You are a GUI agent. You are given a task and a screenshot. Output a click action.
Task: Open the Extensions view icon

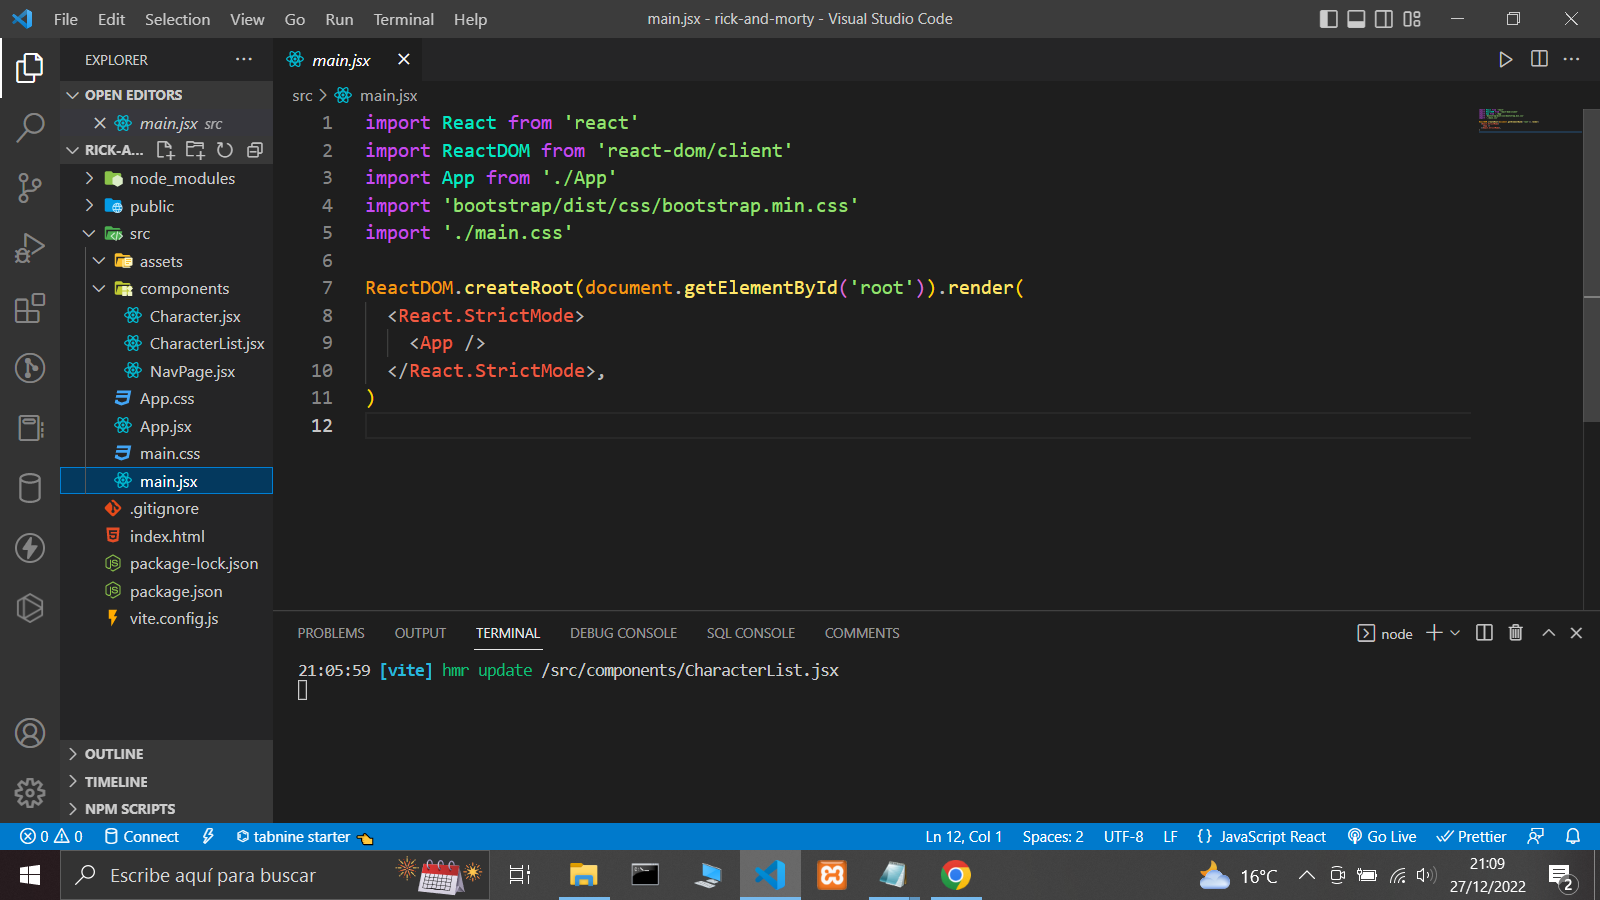30,308
